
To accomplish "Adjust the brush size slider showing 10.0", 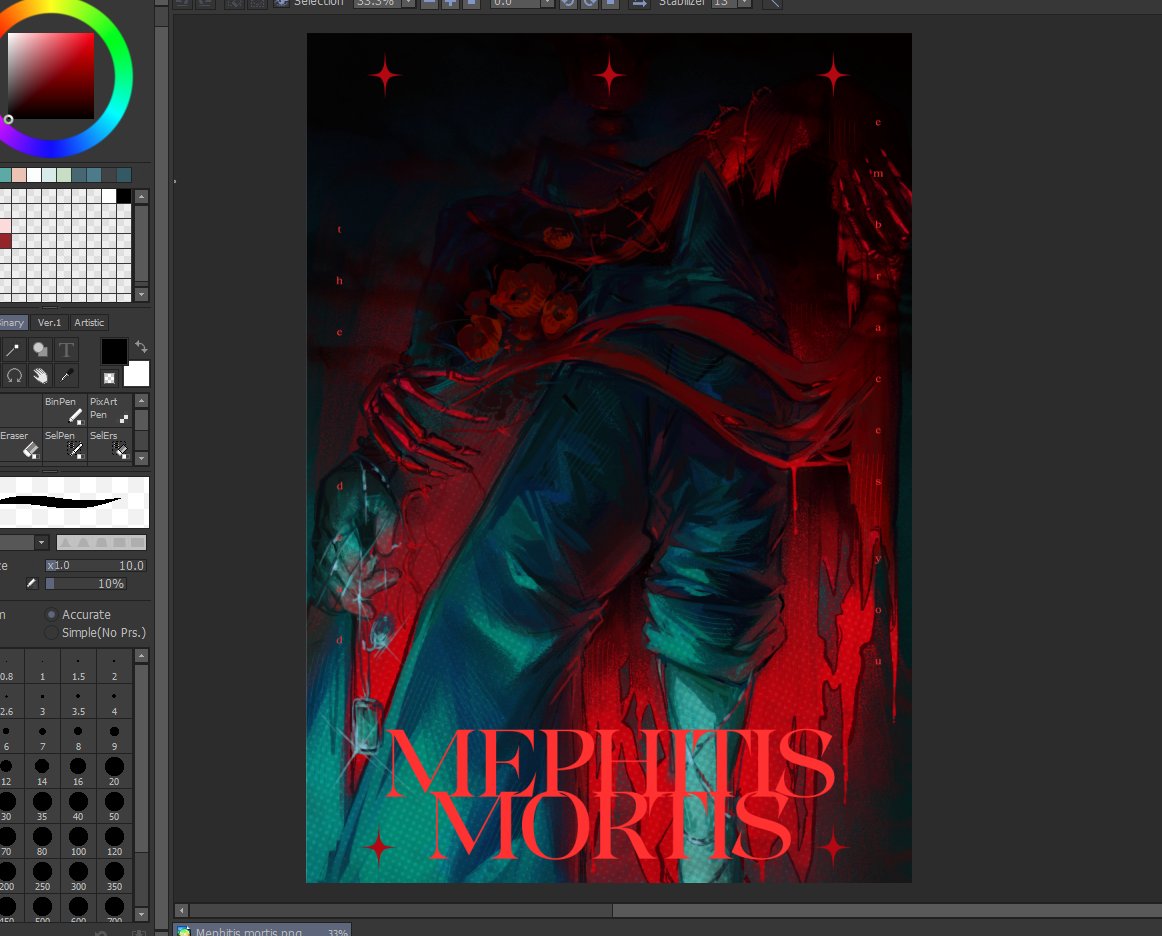I will click(96, 565).
